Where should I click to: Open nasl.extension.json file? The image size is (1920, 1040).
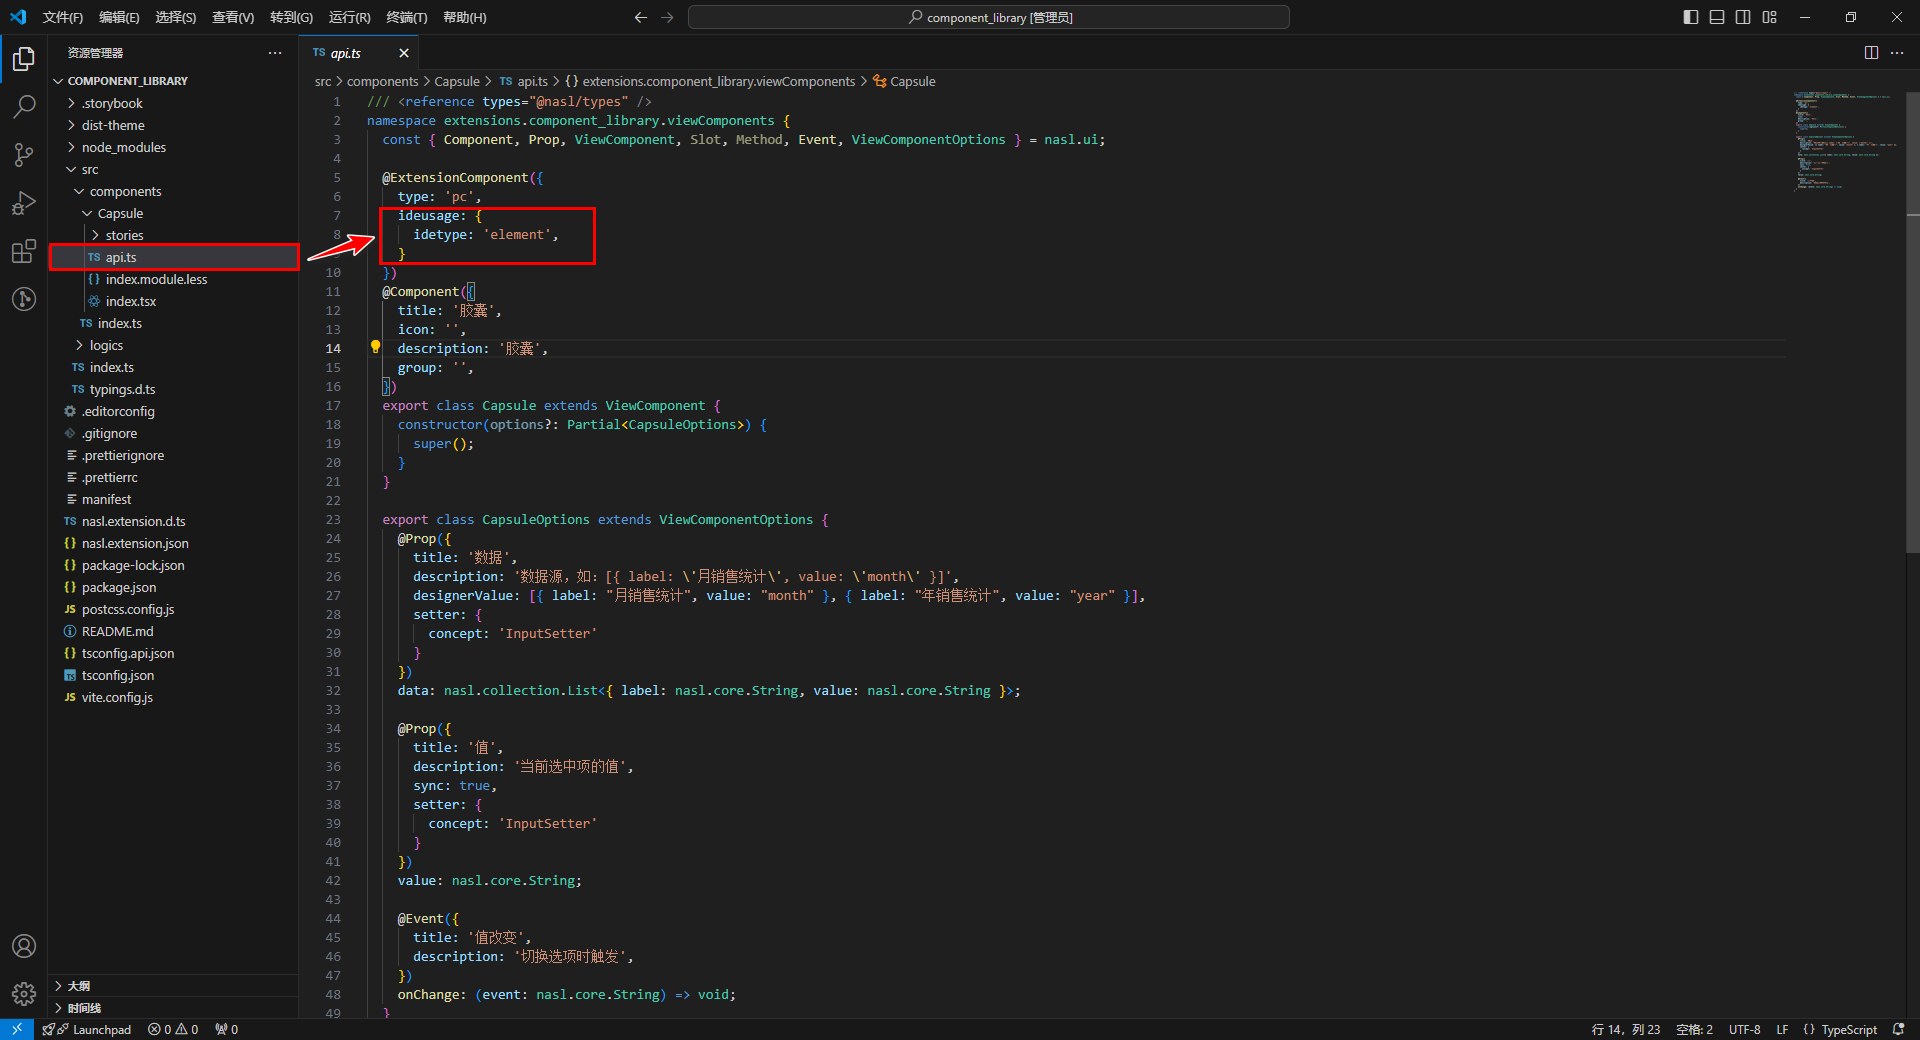point(174,543)
